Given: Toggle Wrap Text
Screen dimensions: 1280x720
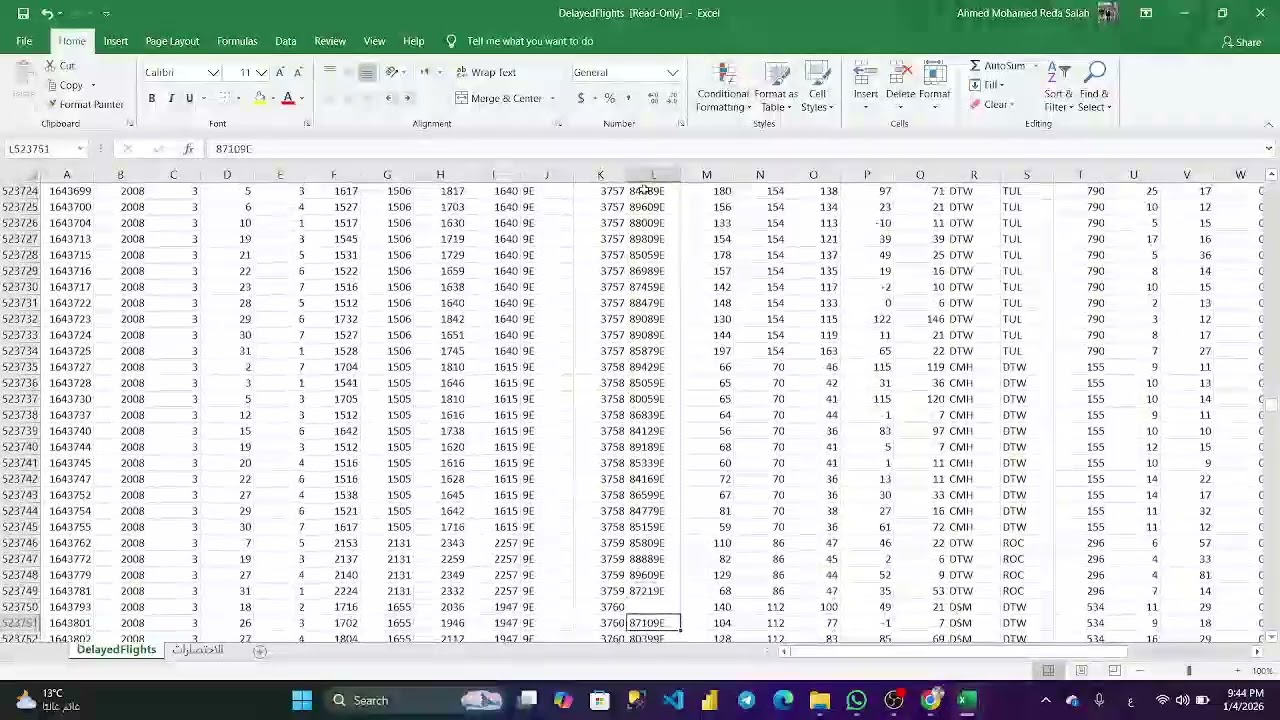Looking at the screenshot, I should pyautogui.click(x=487, y=72).
